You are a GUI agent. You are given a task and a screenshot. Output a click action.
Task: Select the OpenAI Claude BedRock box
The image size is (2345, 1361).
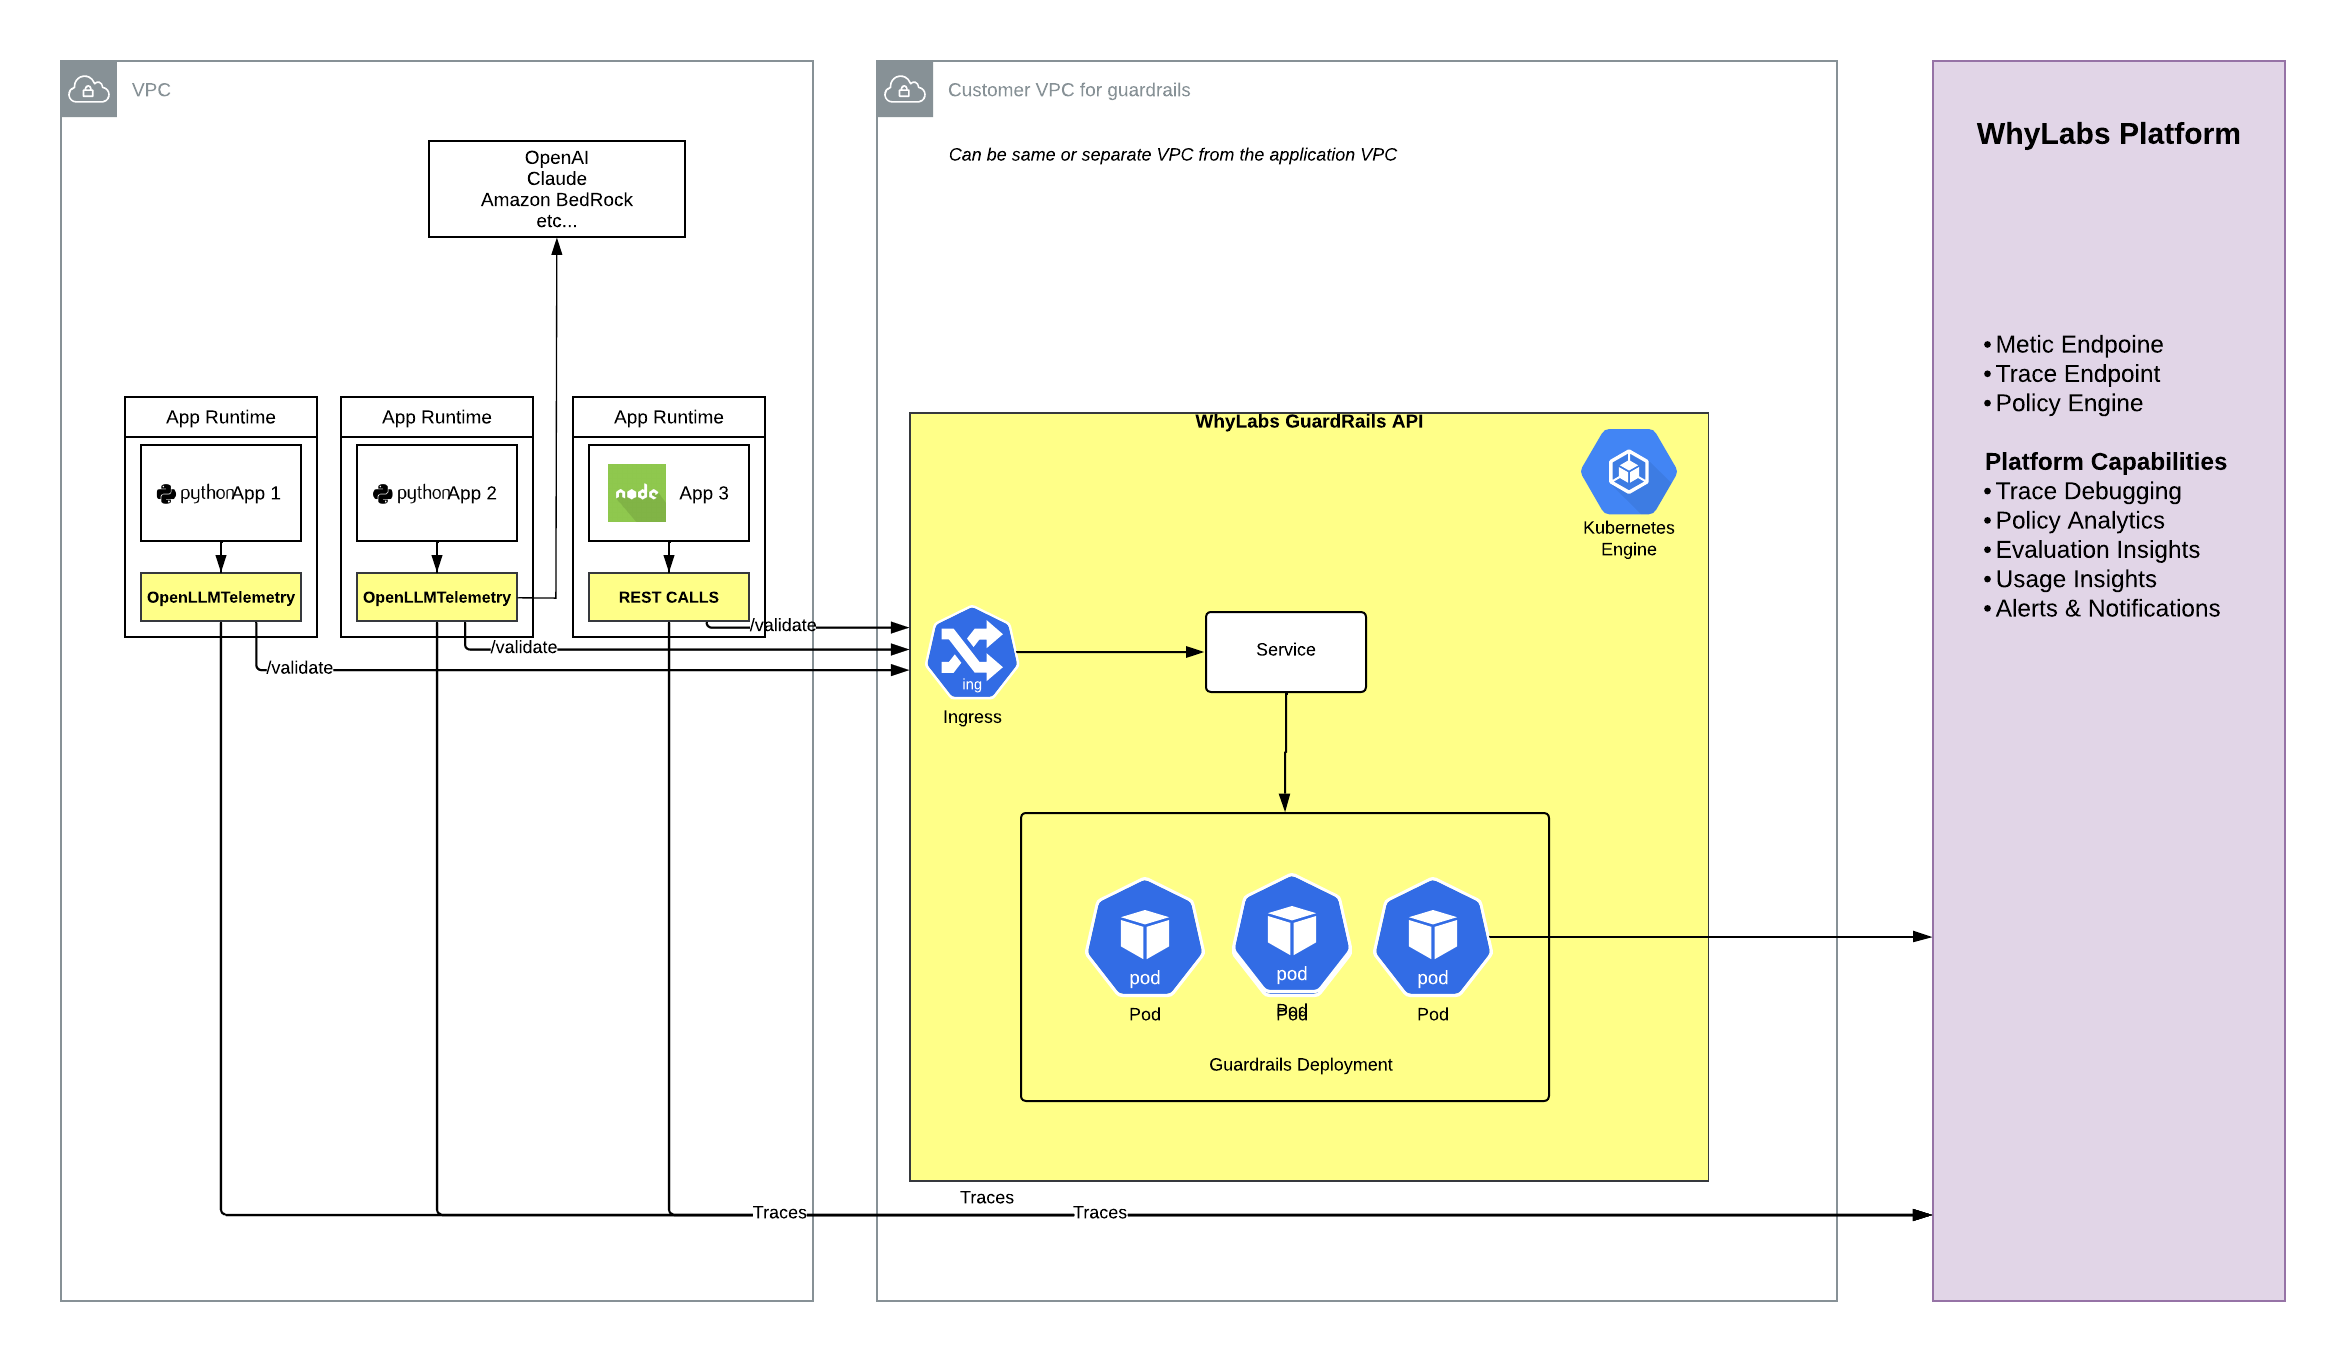point(557,189)
